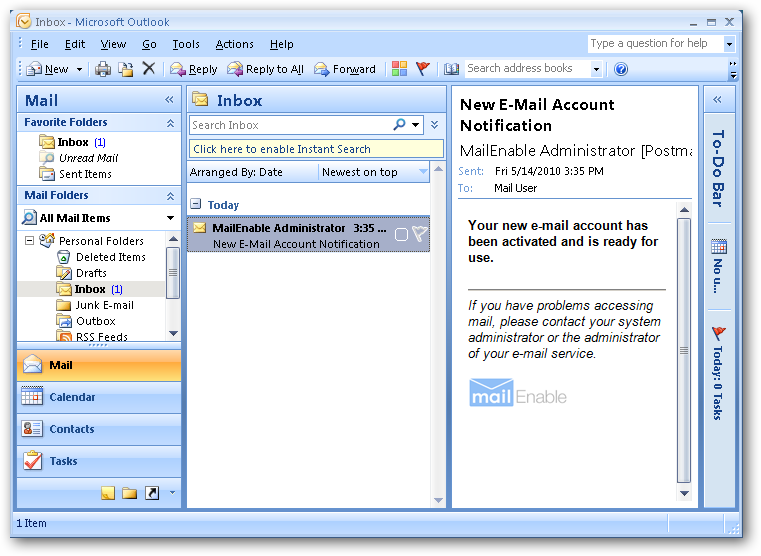This screenshot has height=556, width=761.
Task: Collapse the Today group
Action: click(196, 204)
